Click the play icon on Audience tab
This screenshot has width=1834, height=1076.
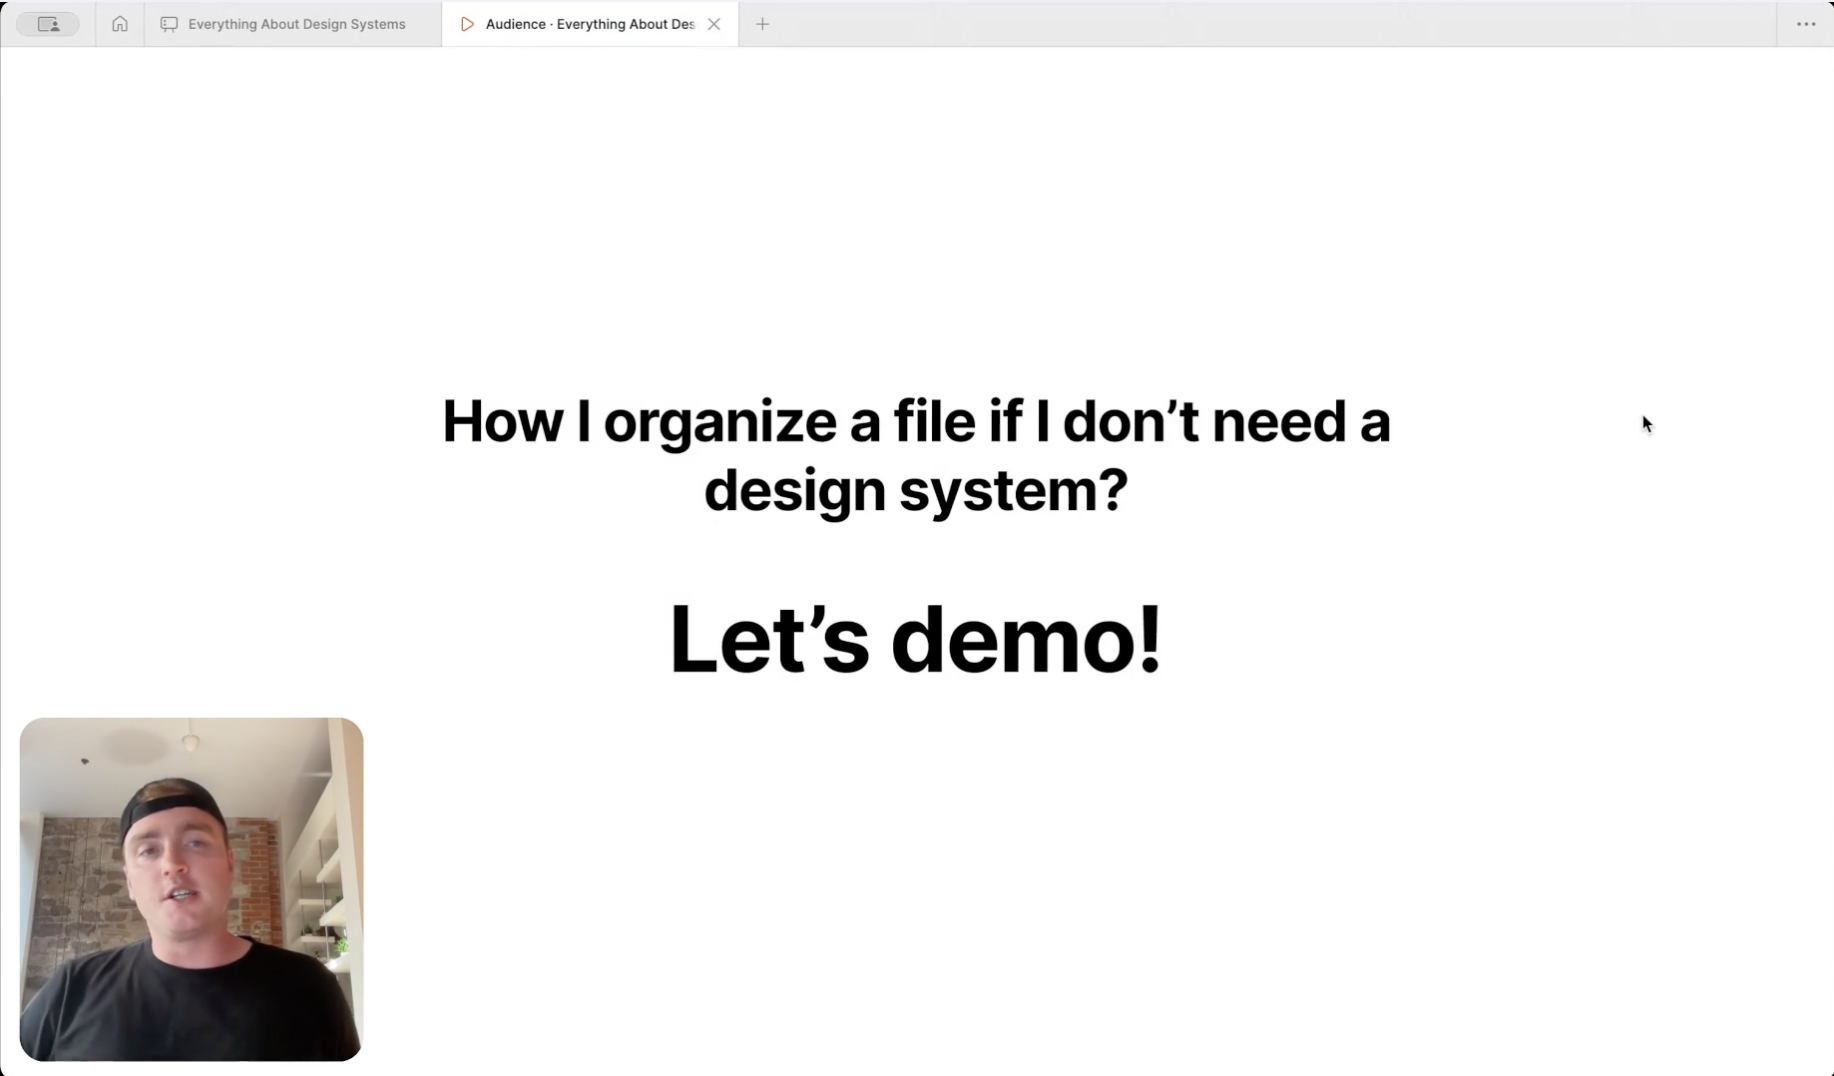point(467,24)
